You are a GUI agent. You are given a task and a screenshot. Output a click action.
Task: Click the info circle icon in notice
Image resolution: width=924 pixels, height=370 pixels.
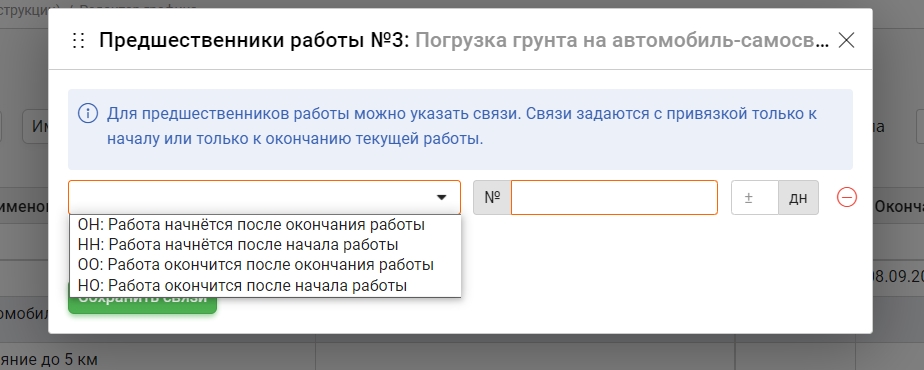point(88,113)
